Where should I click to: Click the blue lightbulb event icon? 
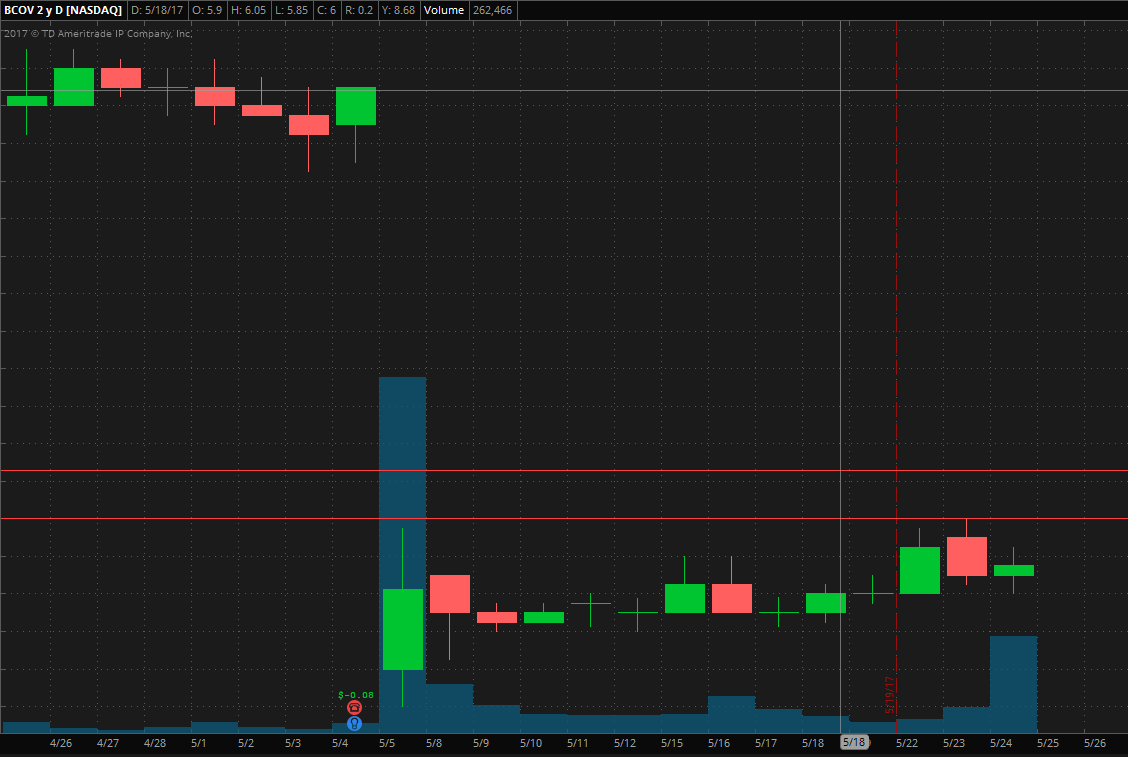tap(354, 723)
